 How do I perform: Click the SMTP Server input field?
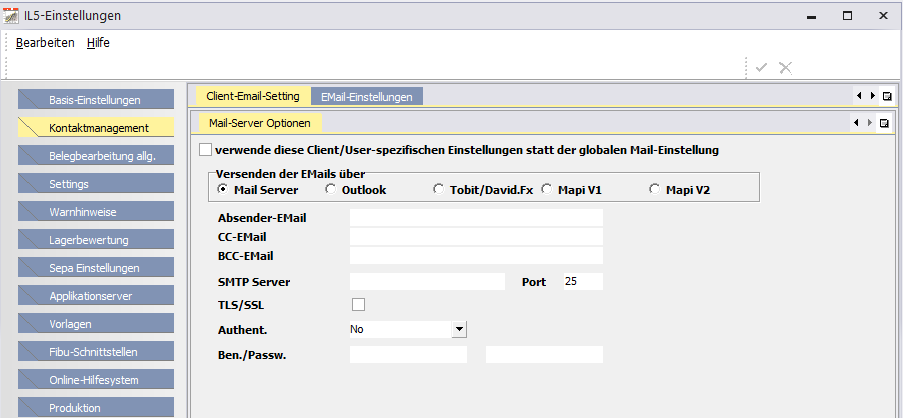[x=427, y=282]
